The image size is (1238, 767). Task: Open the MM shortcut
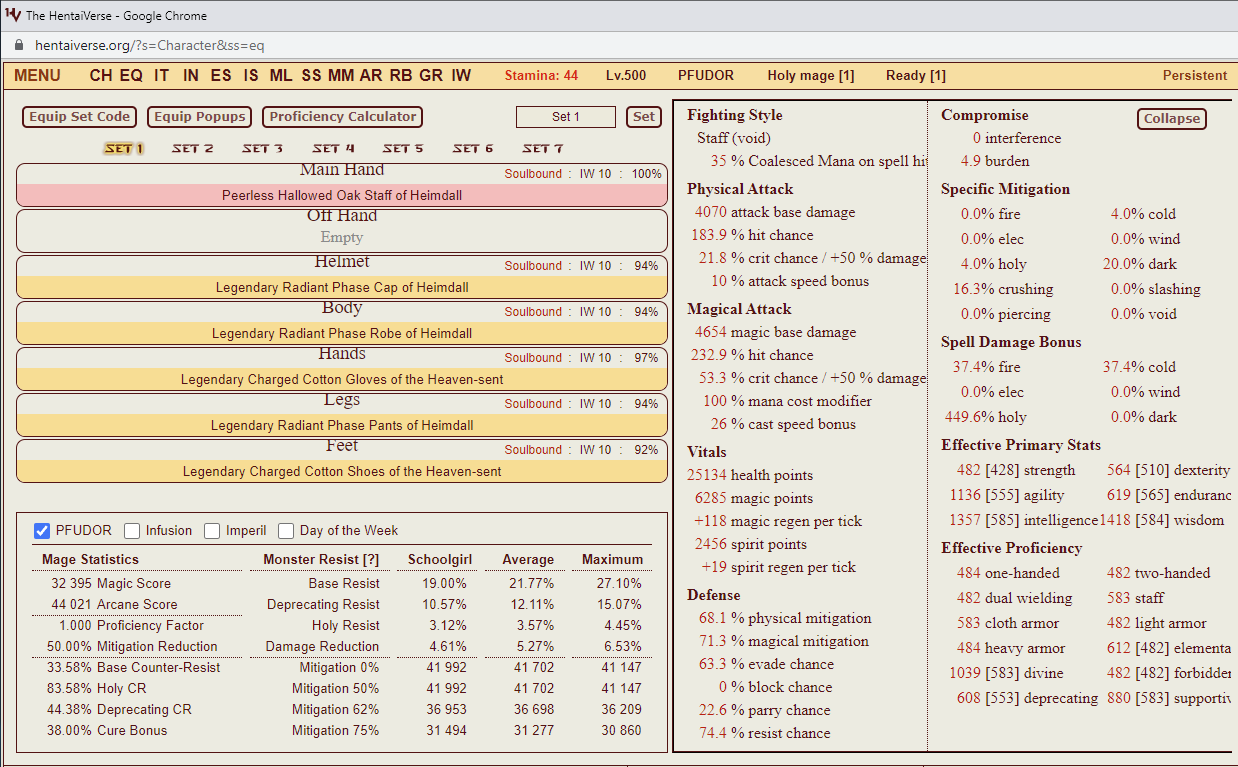coord(341,76)
